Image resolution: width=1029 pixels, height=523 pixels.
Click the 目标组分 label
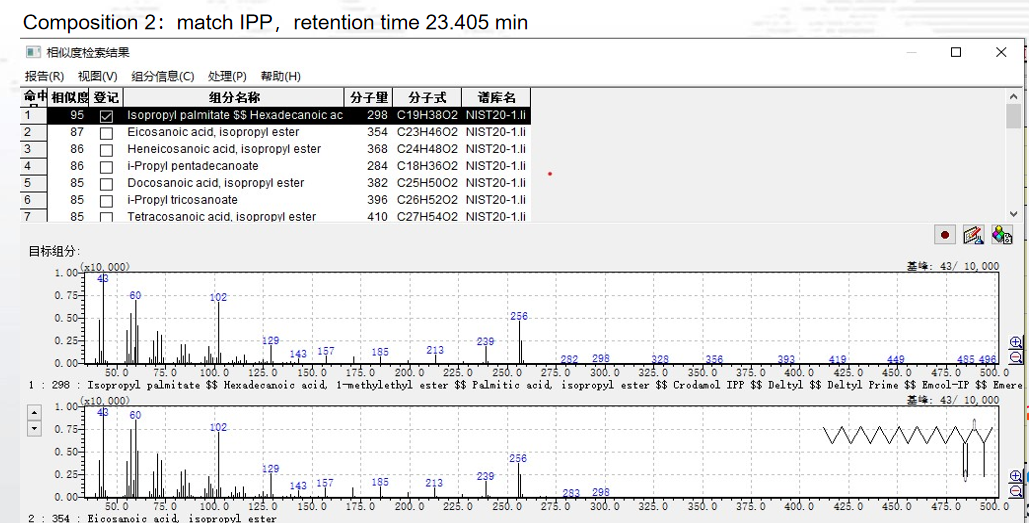click(x=54, y=251)
